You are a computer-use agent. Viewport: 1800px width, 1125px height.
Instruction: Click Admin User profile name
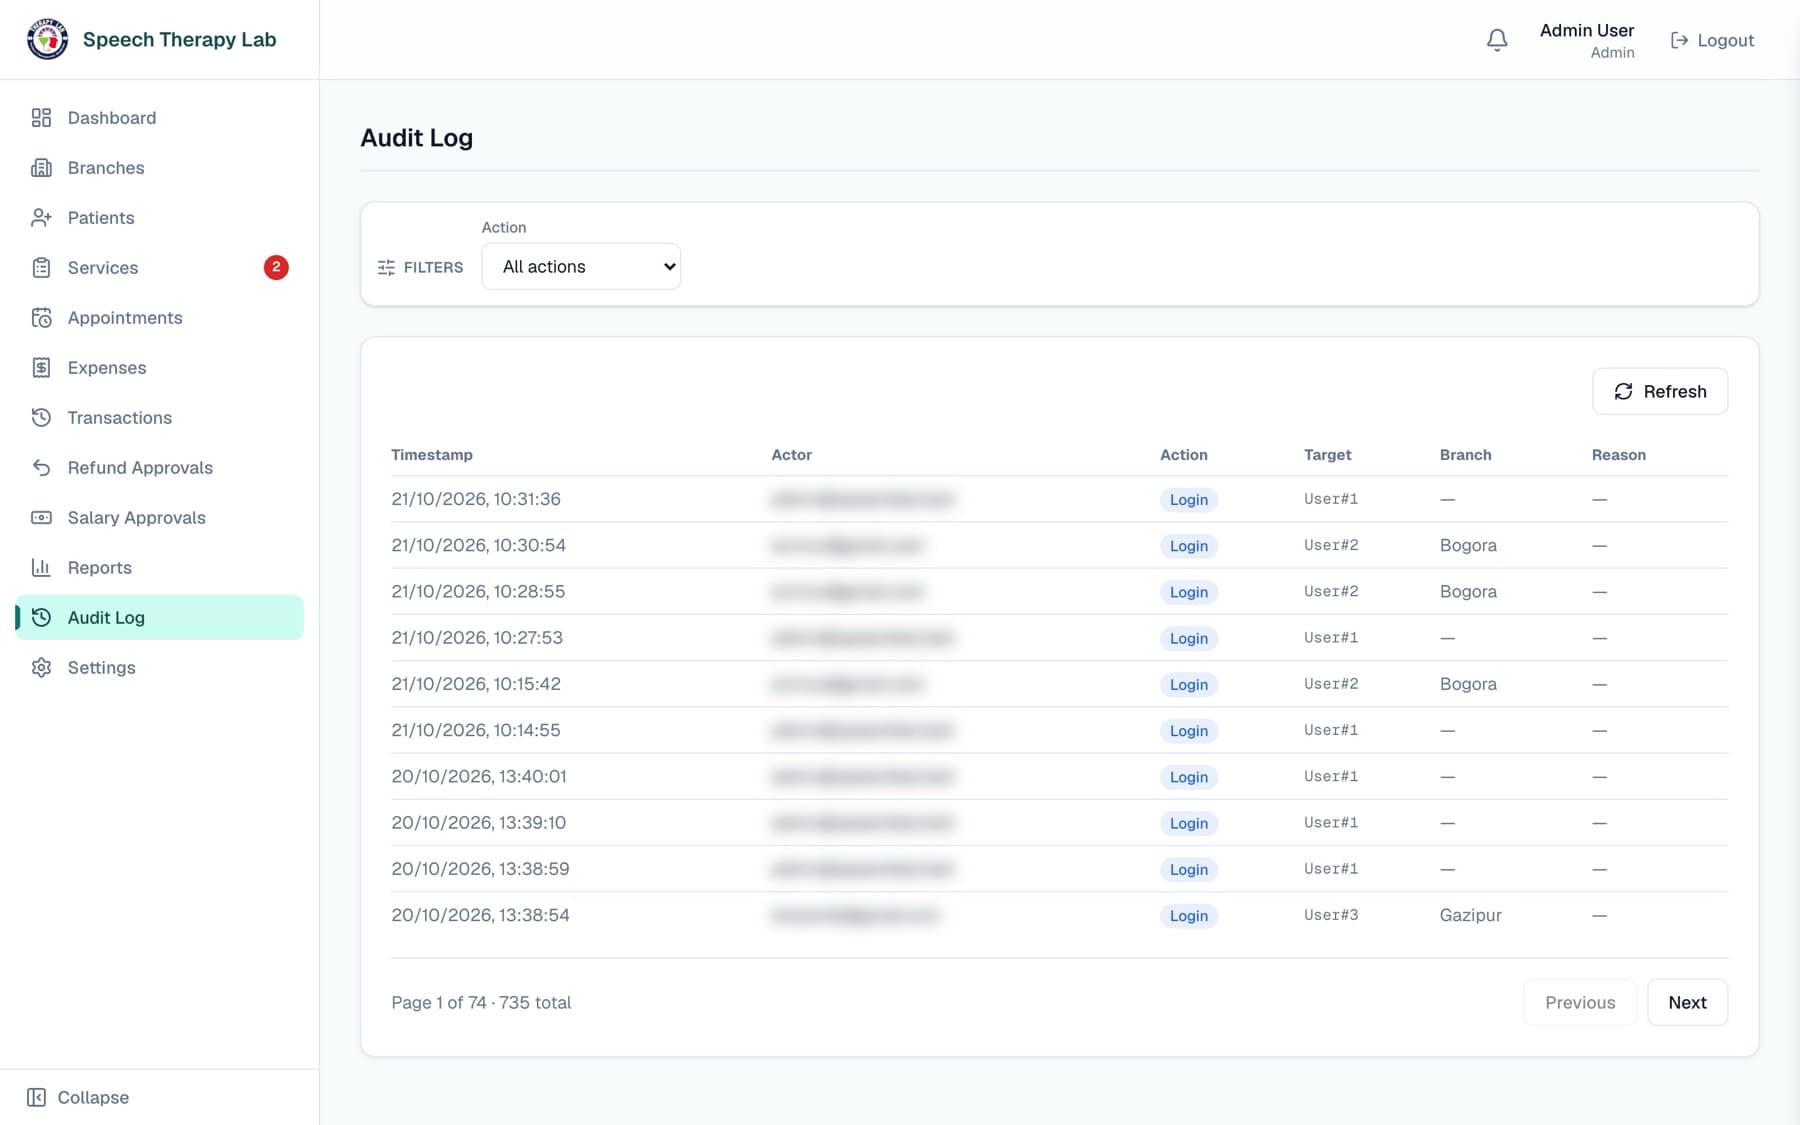1587,31
